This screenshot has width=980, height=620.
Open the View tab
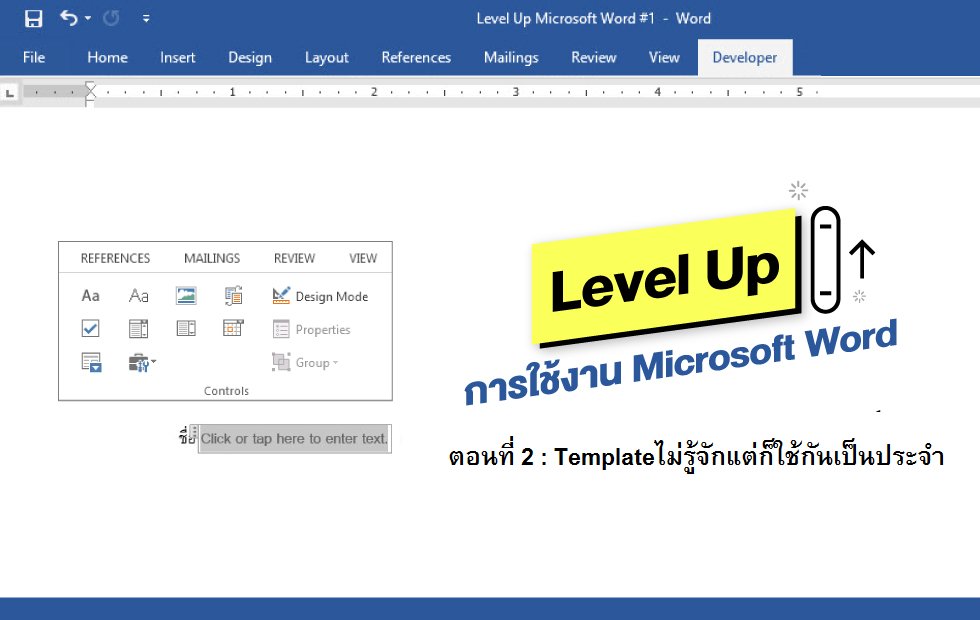[x=664, y=58]
